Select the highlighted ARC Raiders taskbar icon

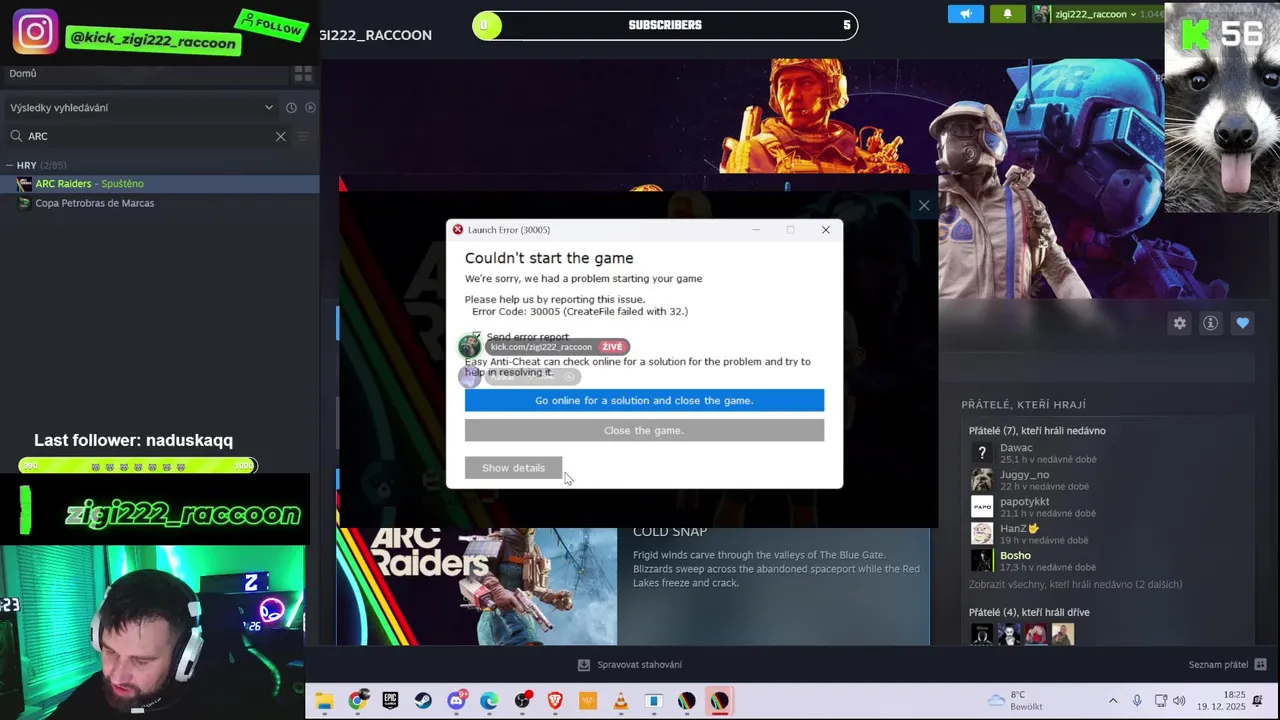pos(719,701)
